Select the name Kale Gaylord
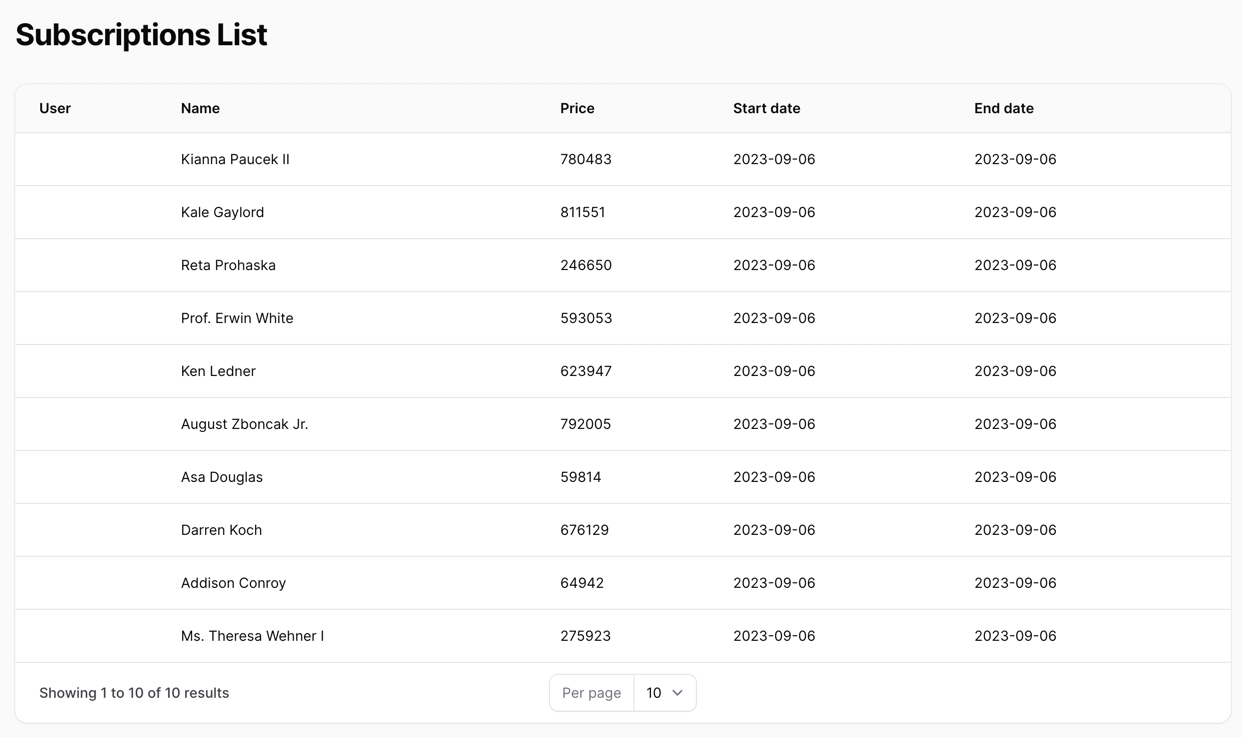The image size is (1242, 737). 222,212
